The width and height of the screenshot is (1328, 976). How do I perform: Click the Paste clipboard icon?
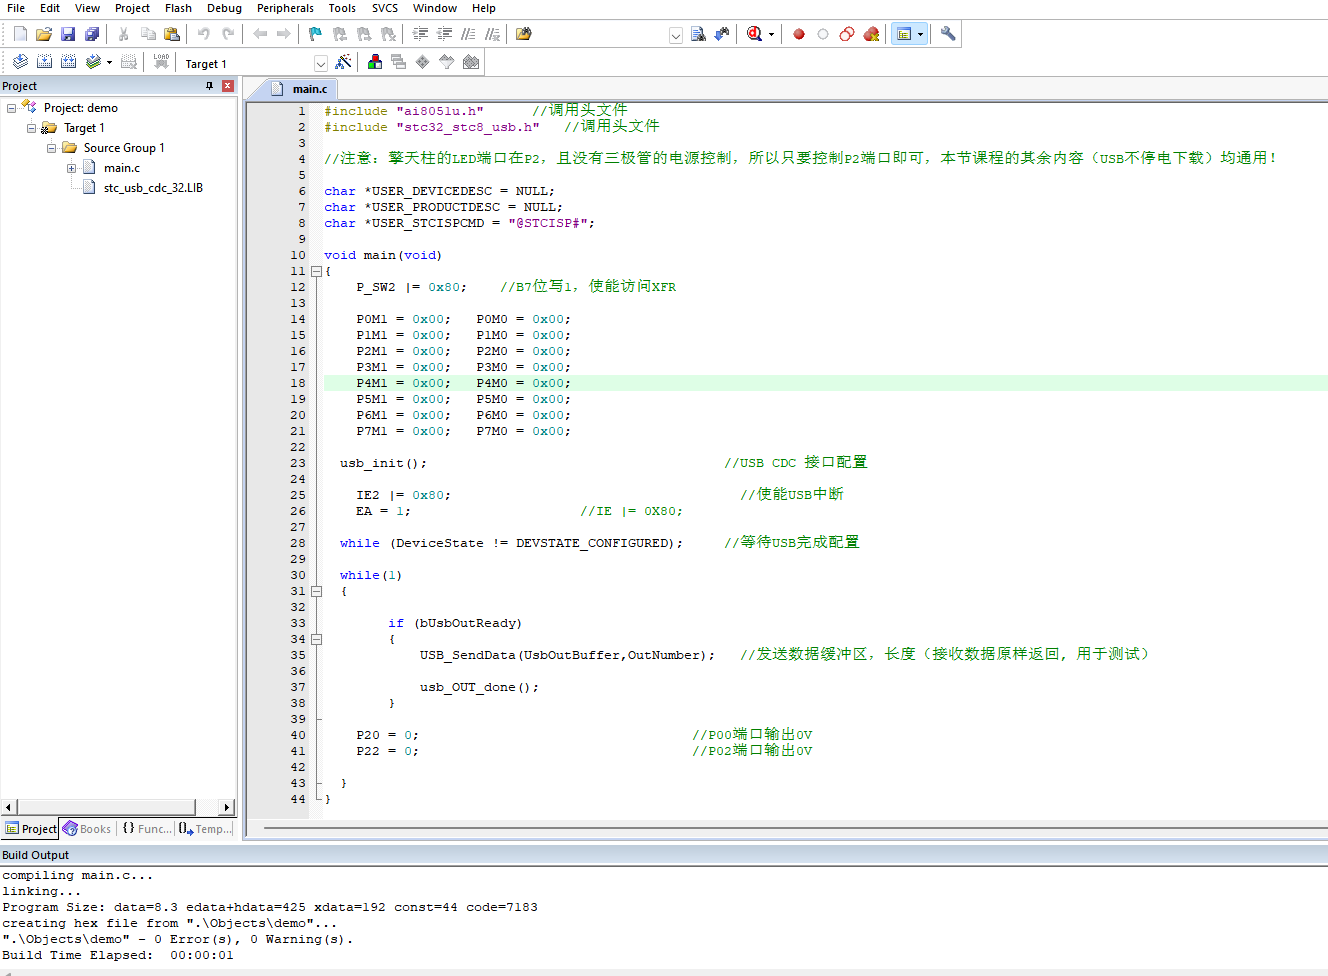[x=172, y=34]
